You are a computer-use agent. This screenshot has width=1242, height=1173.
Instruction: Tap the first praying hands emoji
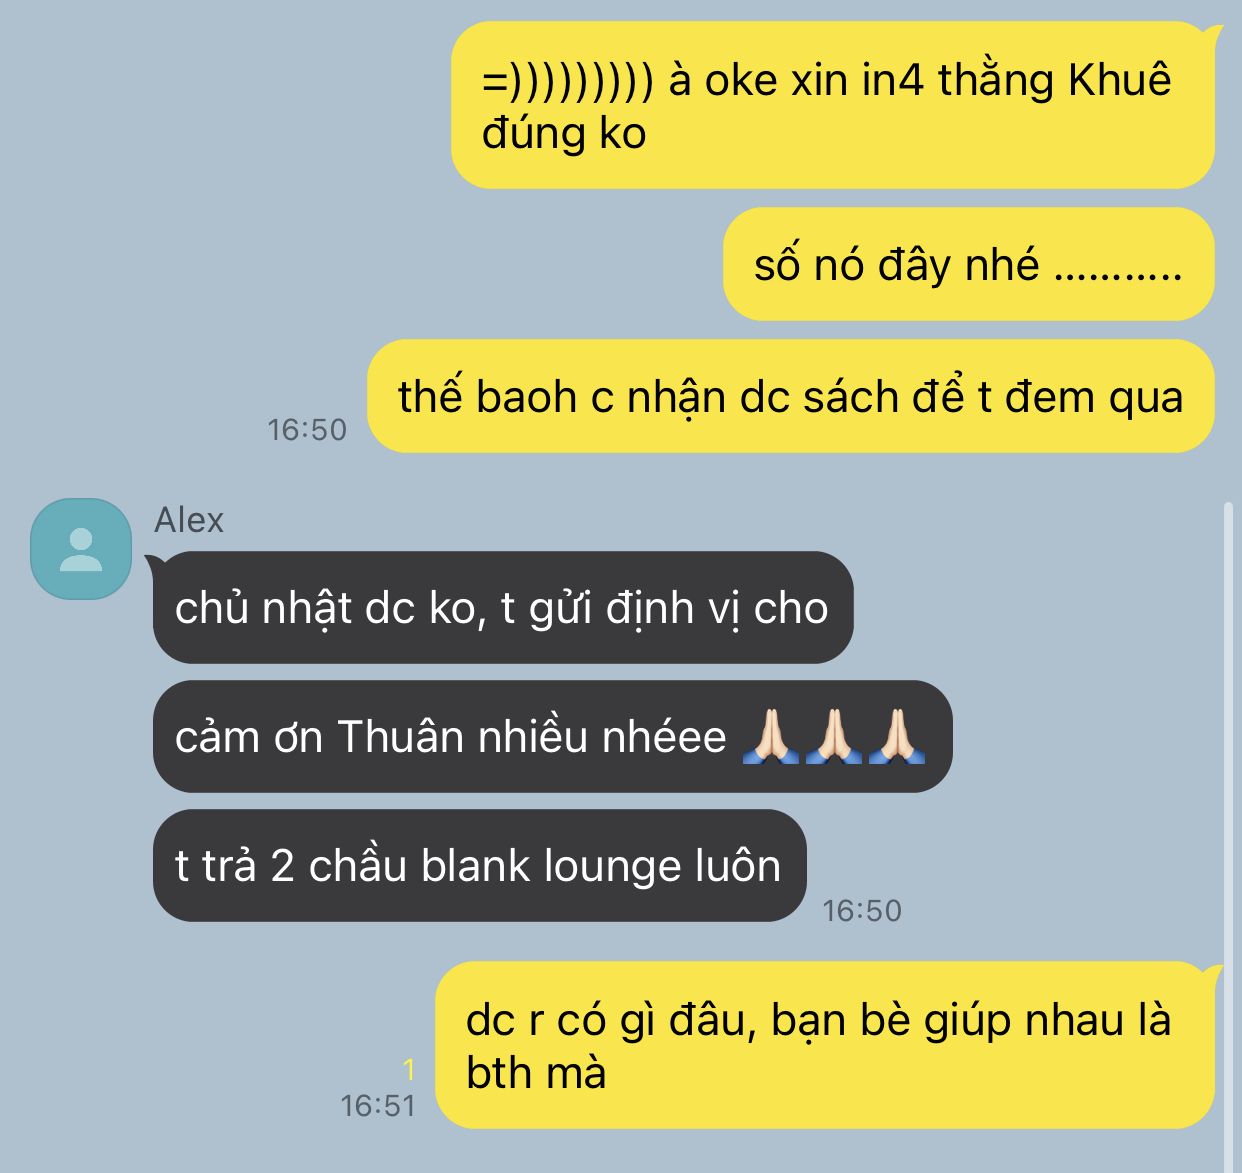point(771,737)
